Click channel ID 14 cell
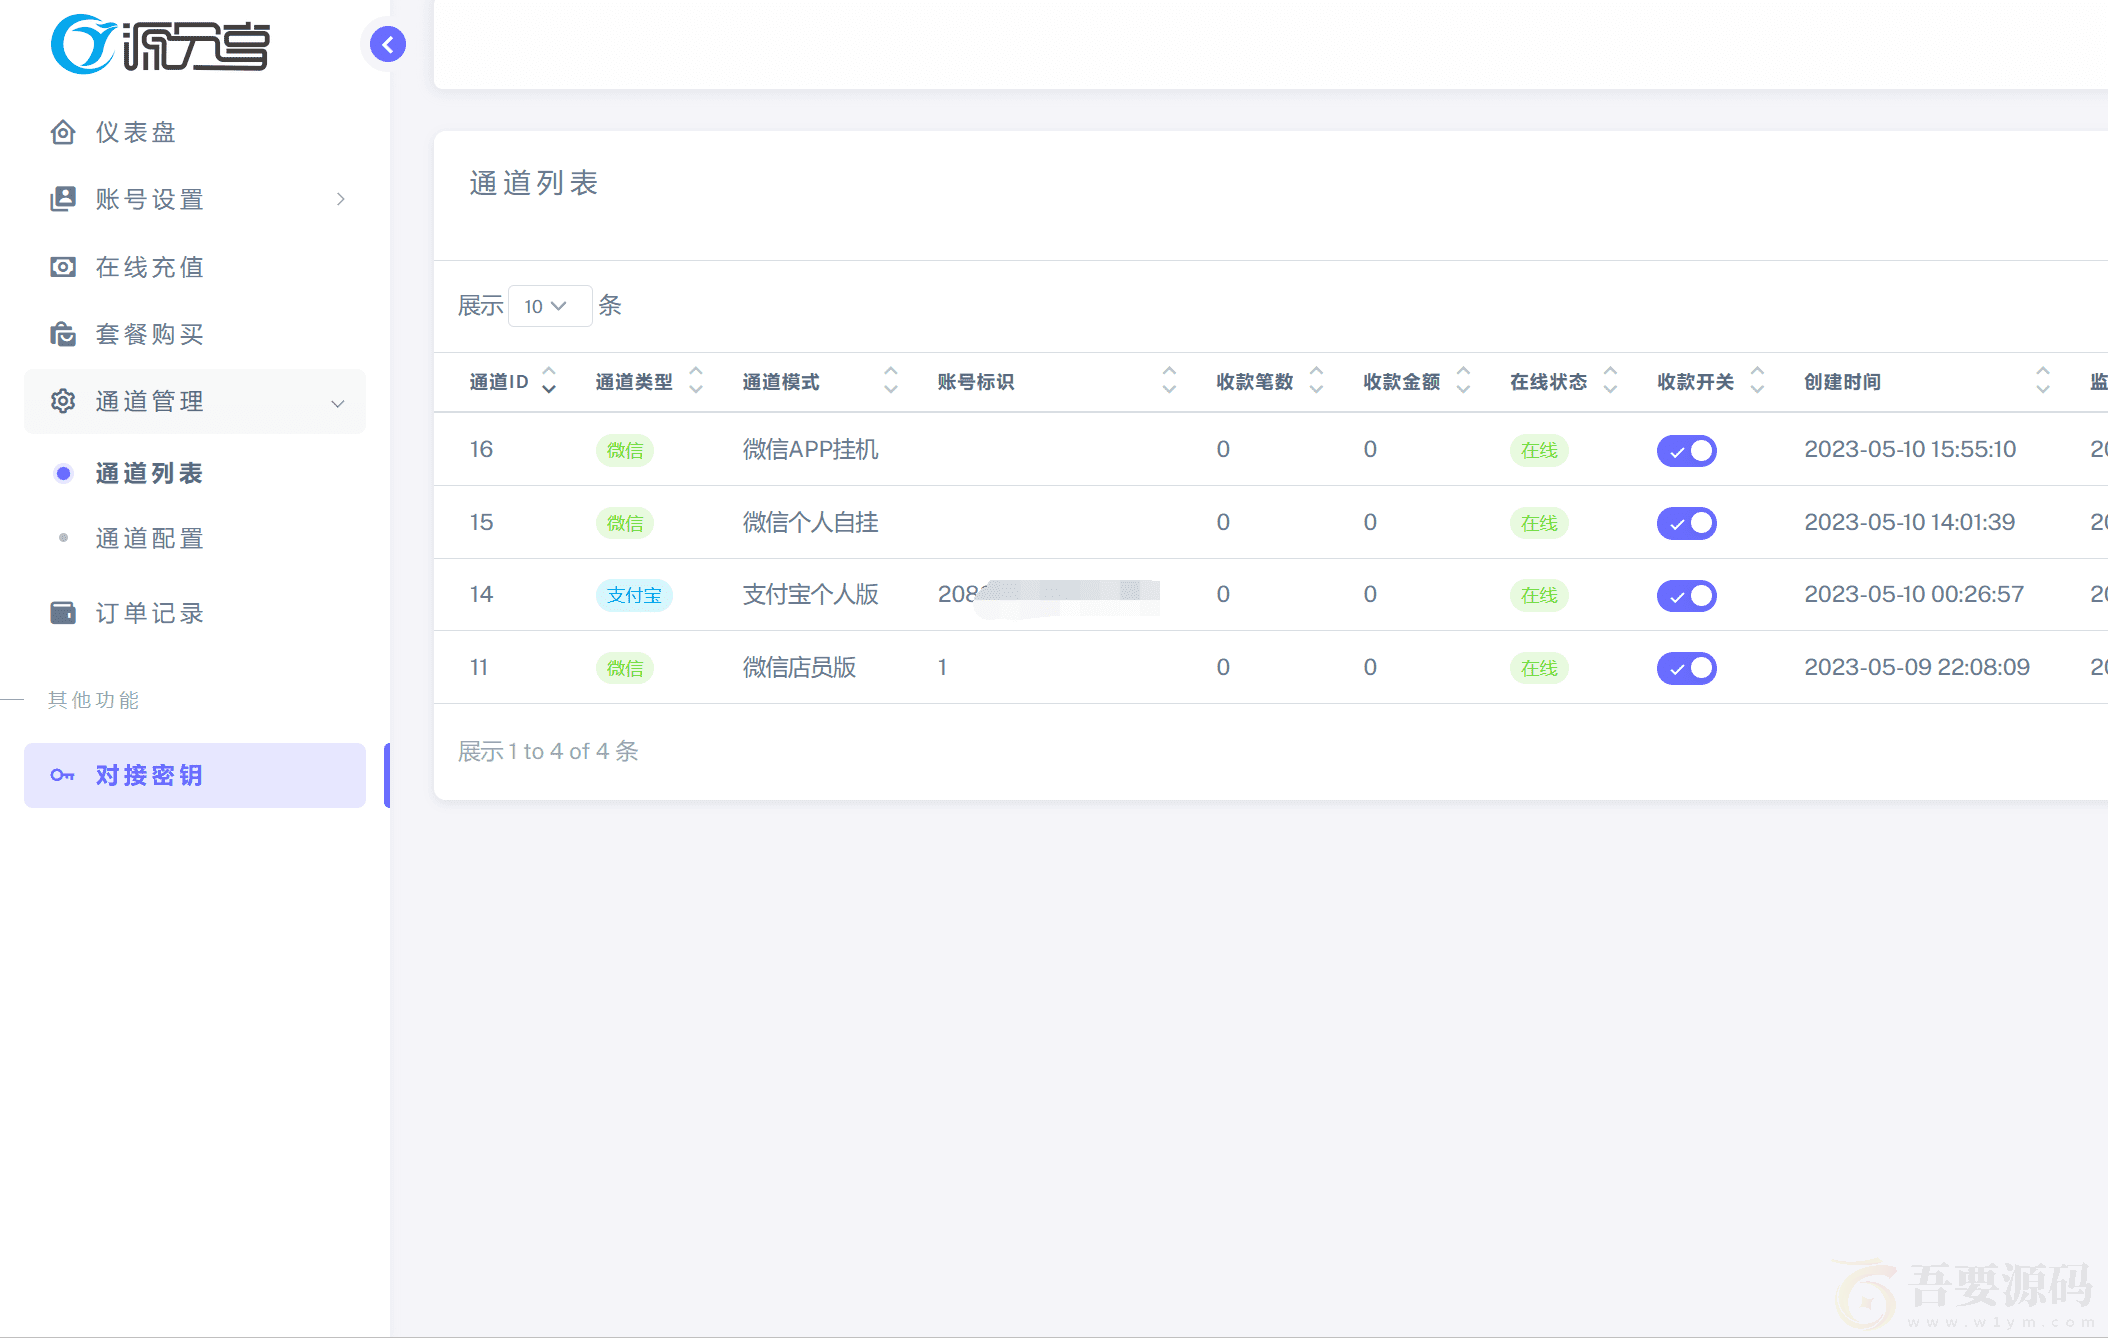 [x=481, y=594]
